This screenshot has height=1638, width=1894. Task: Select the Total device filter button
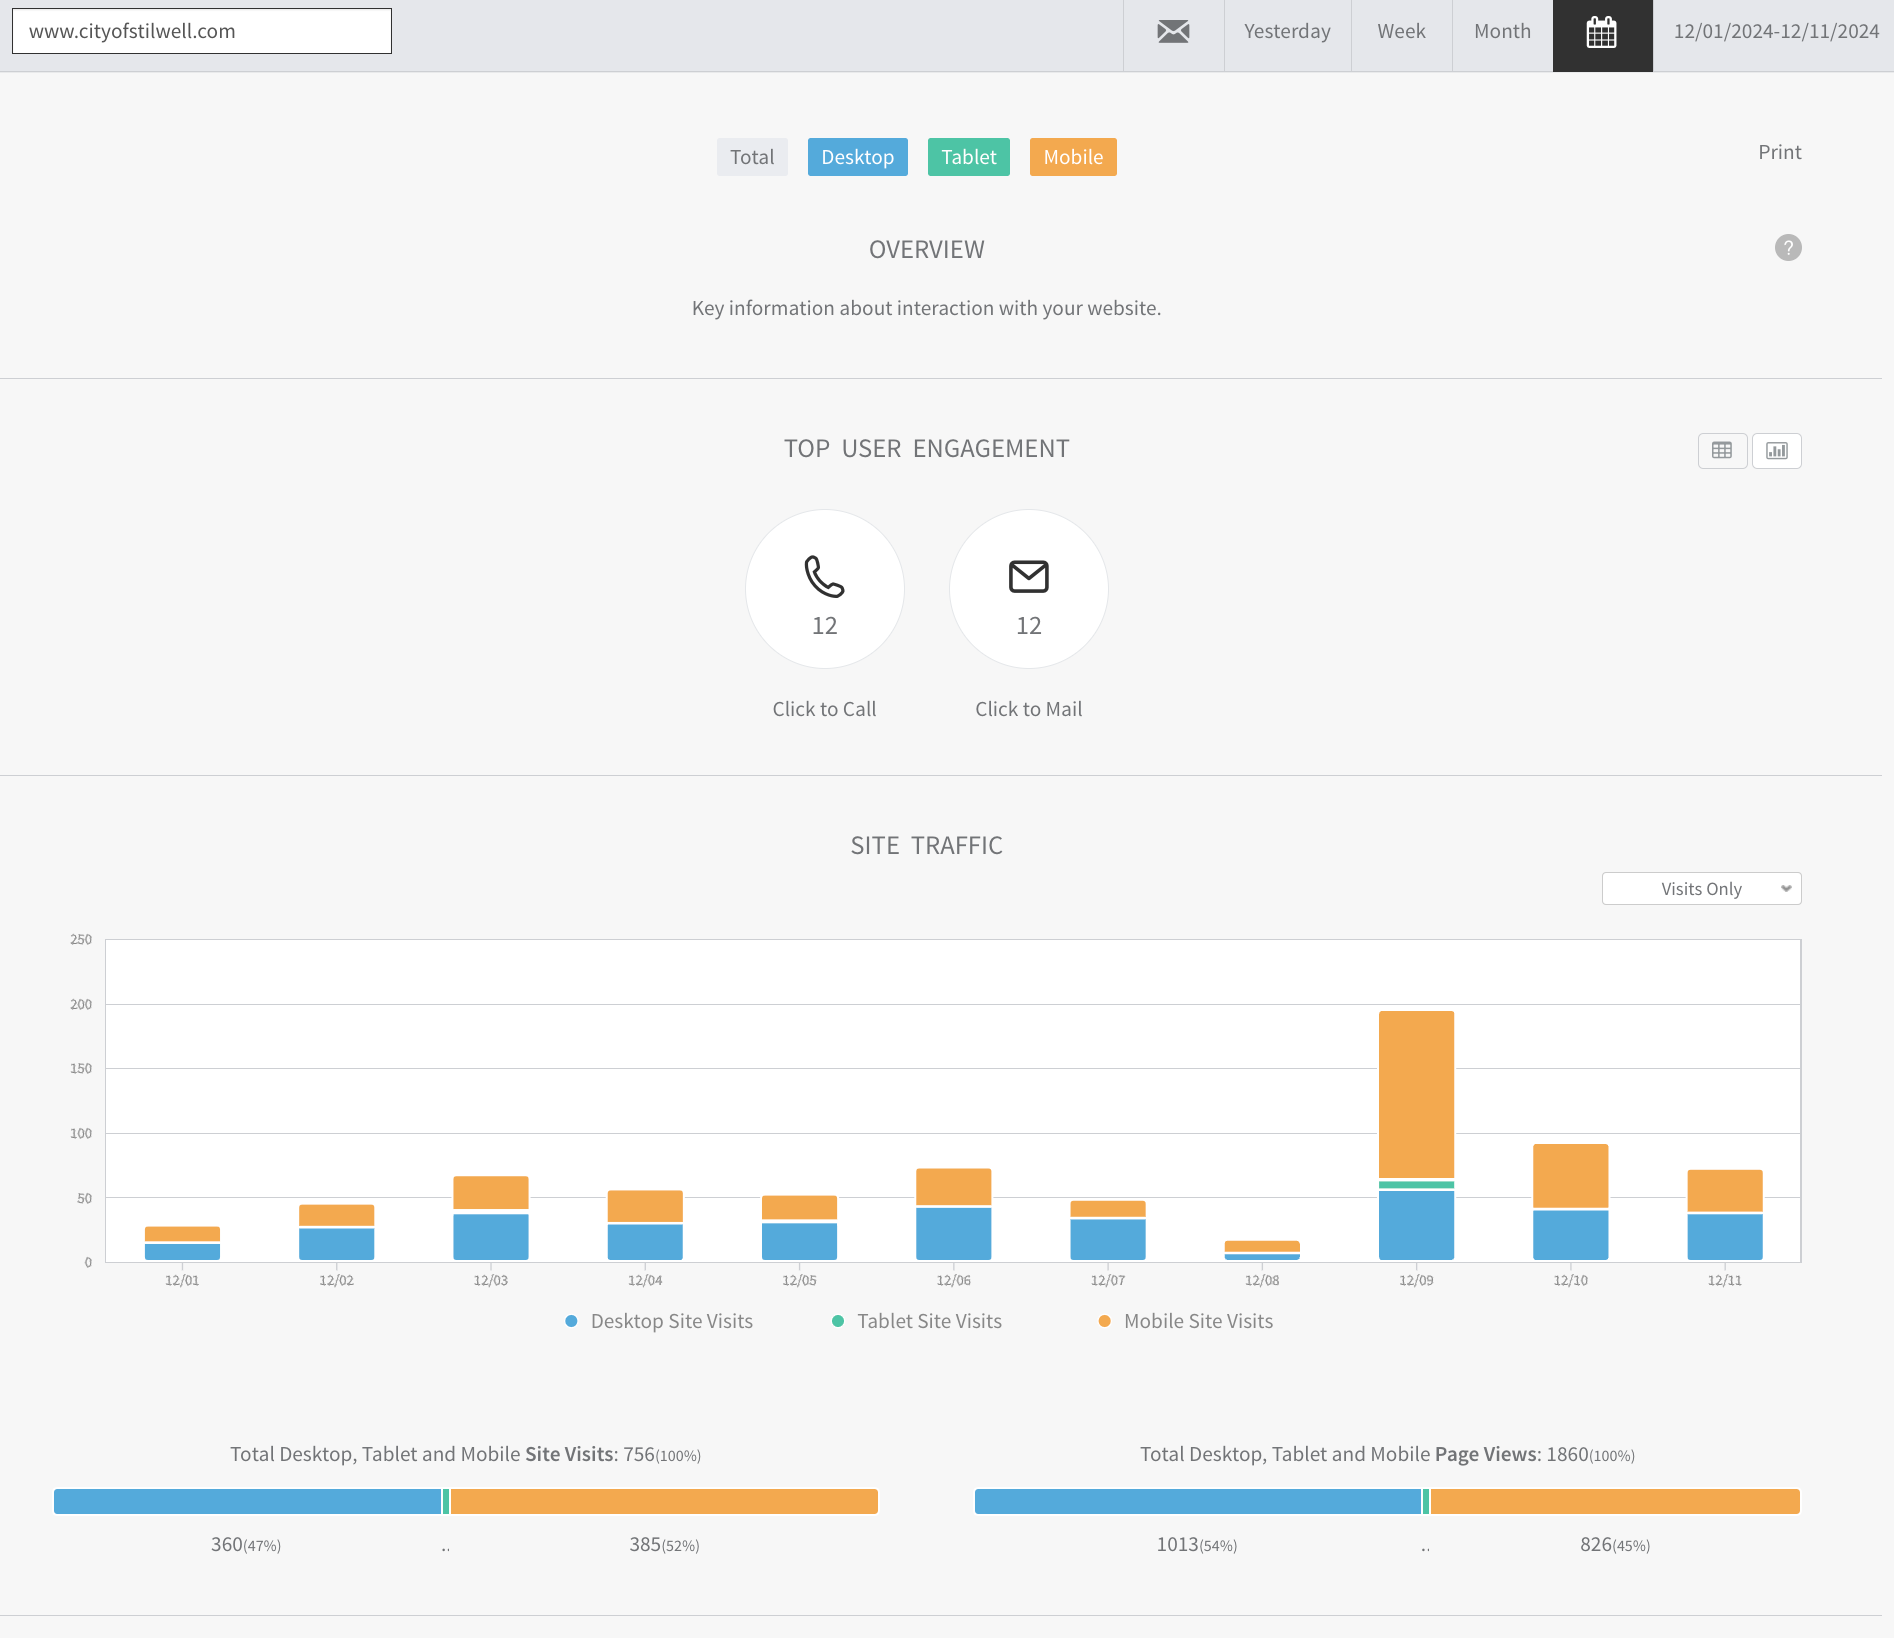752,157
